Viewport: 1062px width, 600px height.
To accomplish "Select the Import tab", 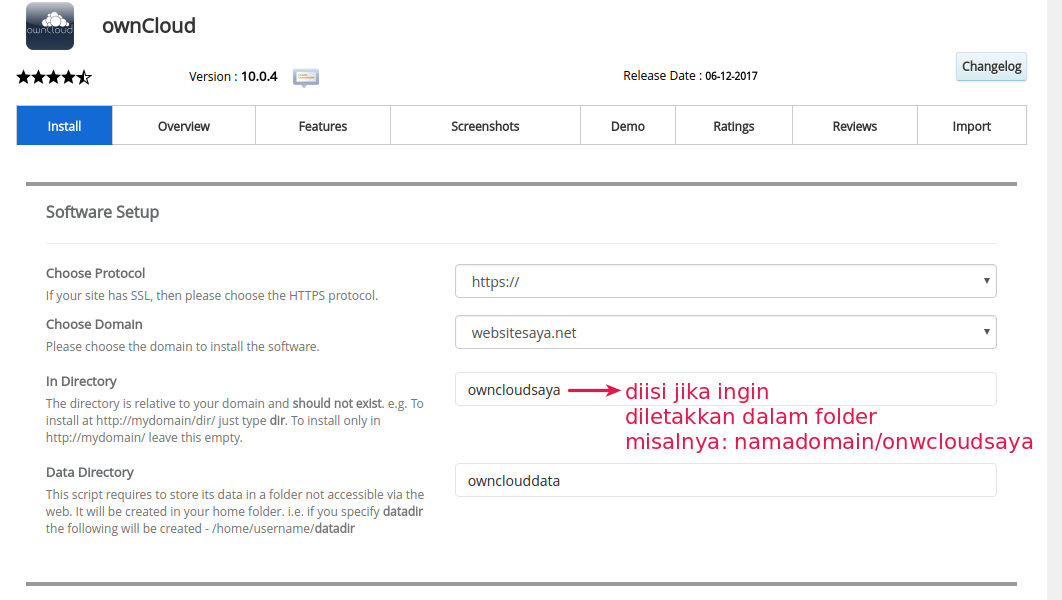I will pos(971,126).
